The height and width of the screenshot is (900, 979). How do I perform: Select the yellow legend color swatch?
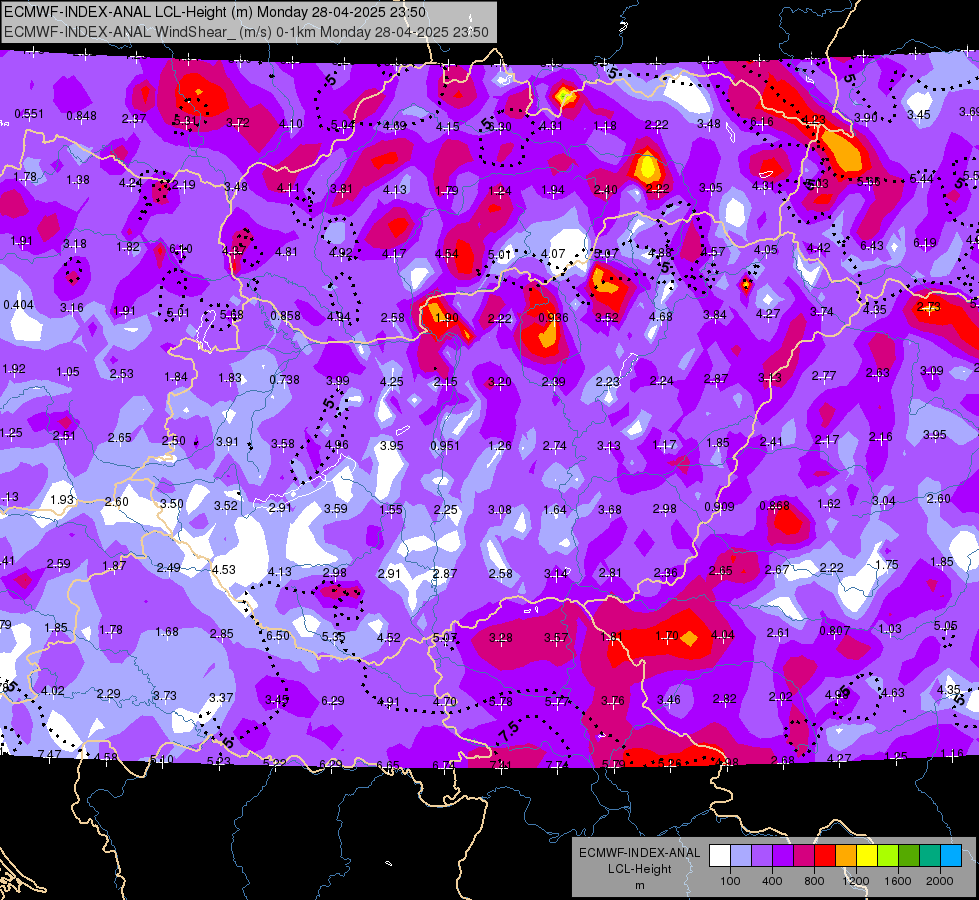point(867,855)
